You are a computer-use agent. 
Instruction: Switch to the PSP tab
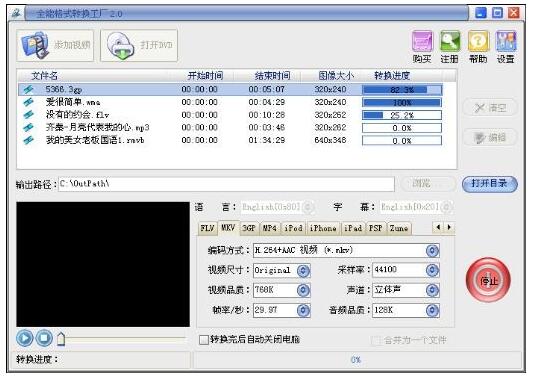[376, 228]
